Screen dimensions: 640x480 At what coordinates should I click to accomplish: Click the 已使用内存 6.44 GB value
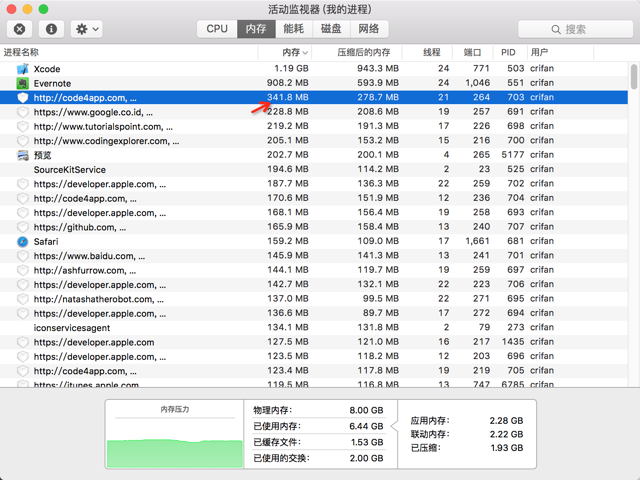click(x=366, y=426)
